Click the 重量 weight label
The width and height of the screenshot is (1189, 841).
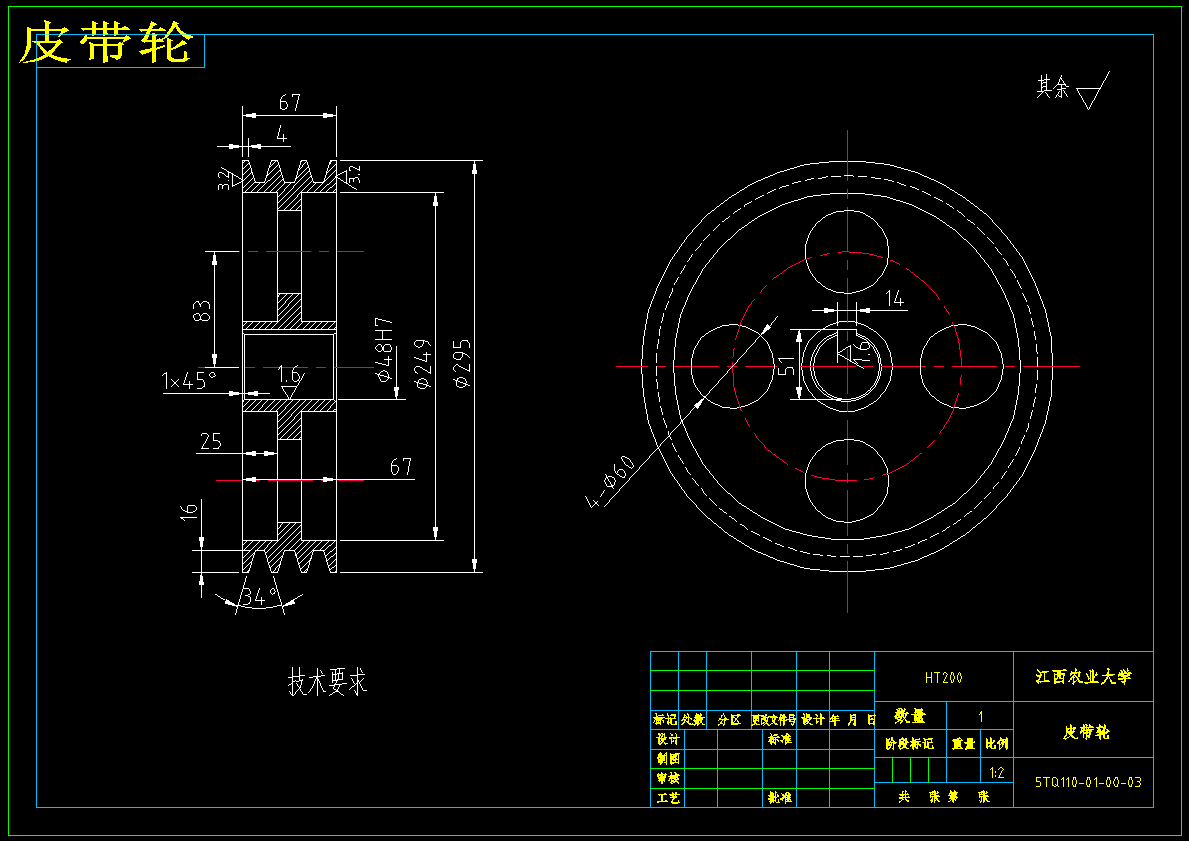click(x=964, y=744)
